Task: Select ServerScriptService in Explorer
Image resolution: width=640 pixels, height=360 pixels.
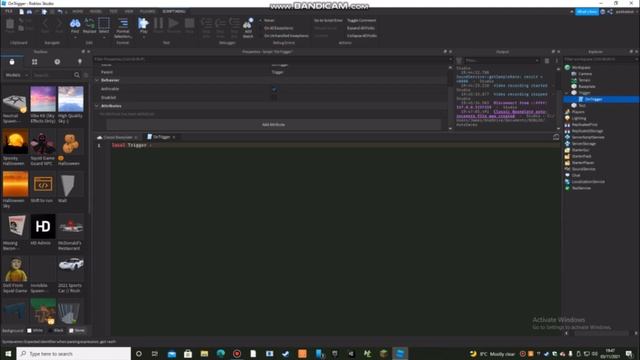Action: pos(588,137)
